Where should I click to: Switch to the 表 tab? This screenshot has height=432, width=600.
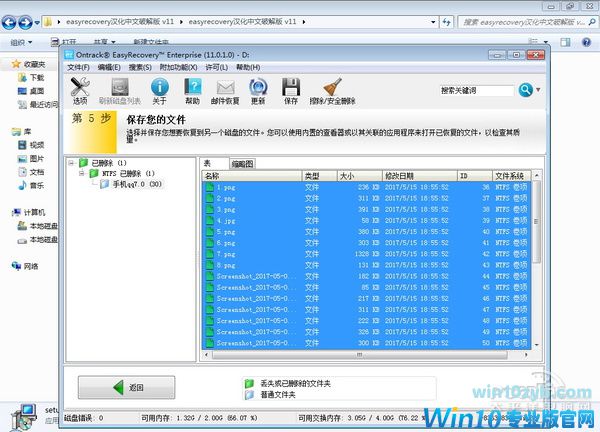207,163
